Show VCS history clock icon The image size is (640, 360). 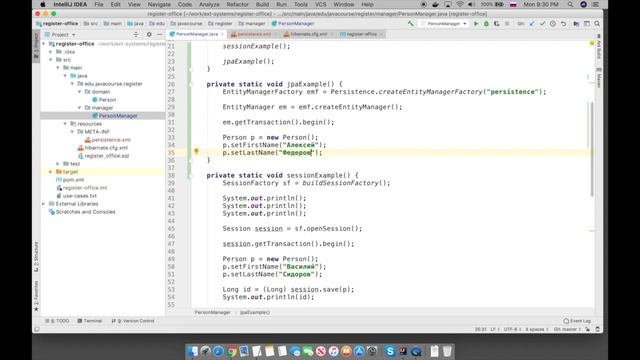pos(553,24)
